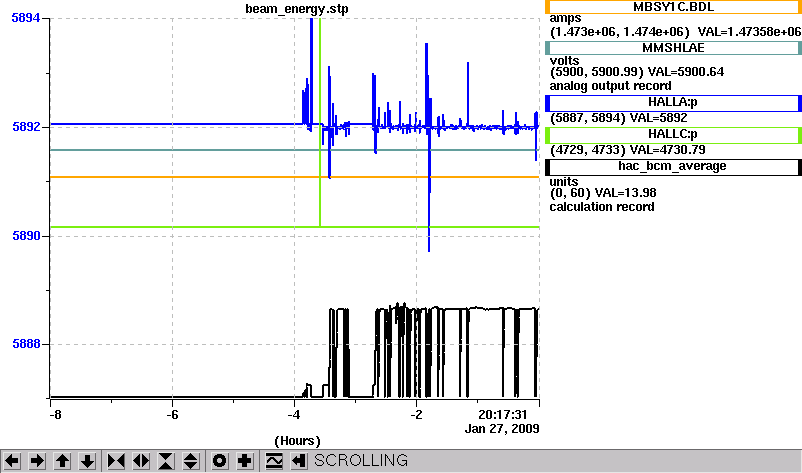Click the -6 hours x-axis tick label
The image size is (802, 473).
click(x=172, y=415)
